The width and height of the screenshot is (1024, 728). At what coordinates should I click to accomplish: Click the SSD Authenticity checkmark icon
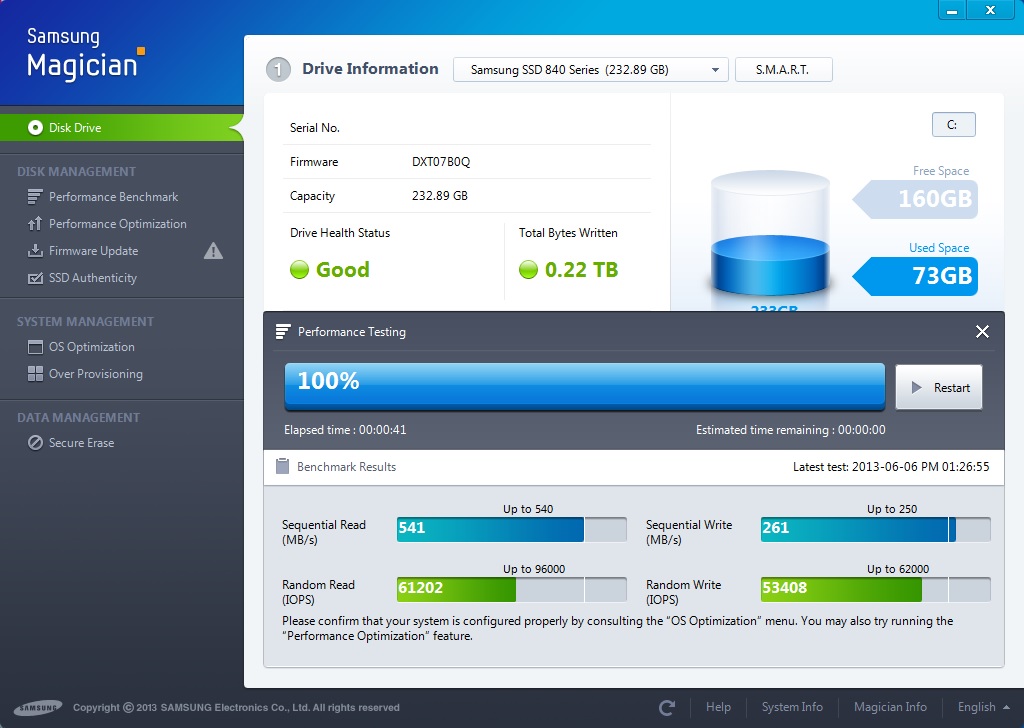tap(35, 278)
